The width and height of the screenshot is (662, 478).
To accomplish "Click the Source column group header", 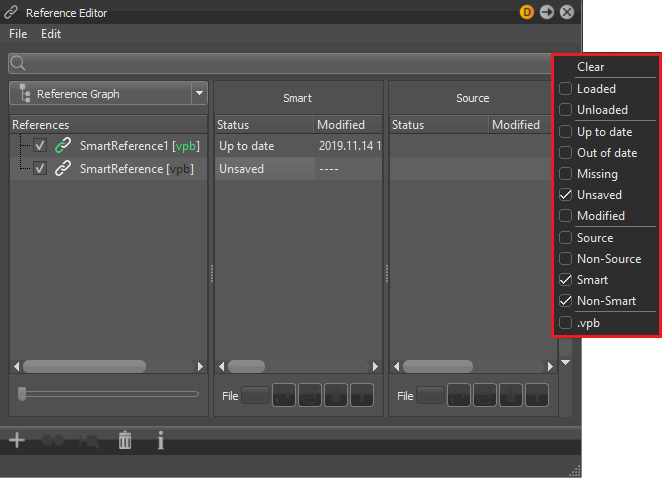I will (x=472, y=98).
